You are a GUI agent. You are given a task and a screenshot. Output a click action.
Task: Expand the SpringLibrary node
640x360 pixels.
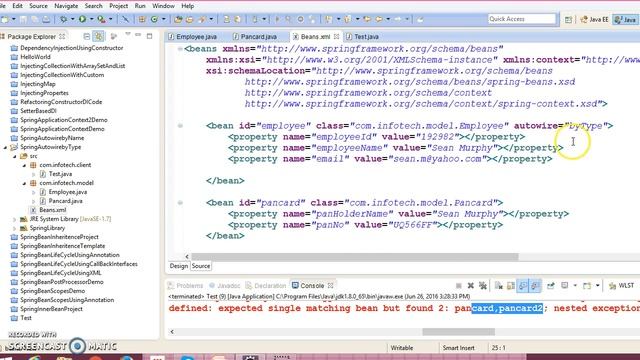point(15,228)
